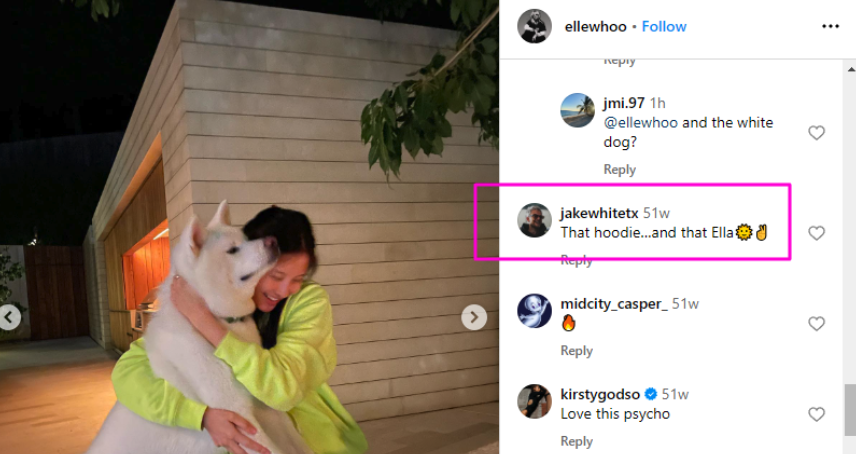The image size is (856, 454).
Task: Like midcity_casper_ fire comment heart
Action: point(816,324)
